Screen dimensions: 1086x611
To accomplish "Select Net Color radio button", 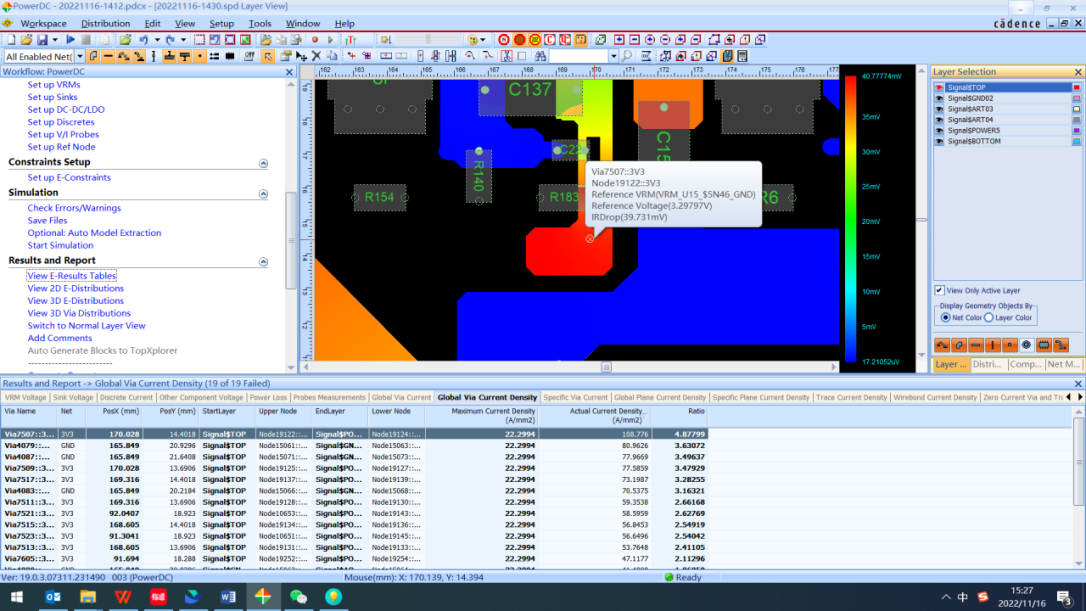I will click(945, 317).
